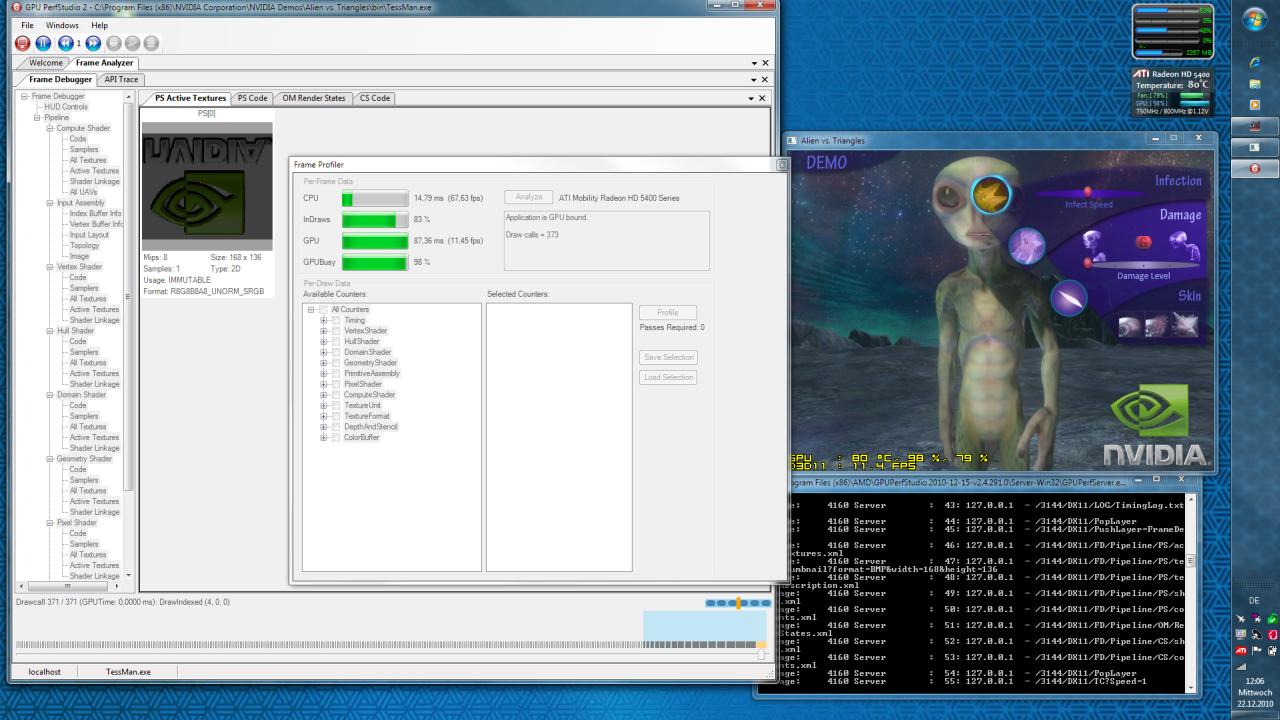Open the CS Code tab
Image resolution: width=1280 pixels, height=720 pixels.
375,98
